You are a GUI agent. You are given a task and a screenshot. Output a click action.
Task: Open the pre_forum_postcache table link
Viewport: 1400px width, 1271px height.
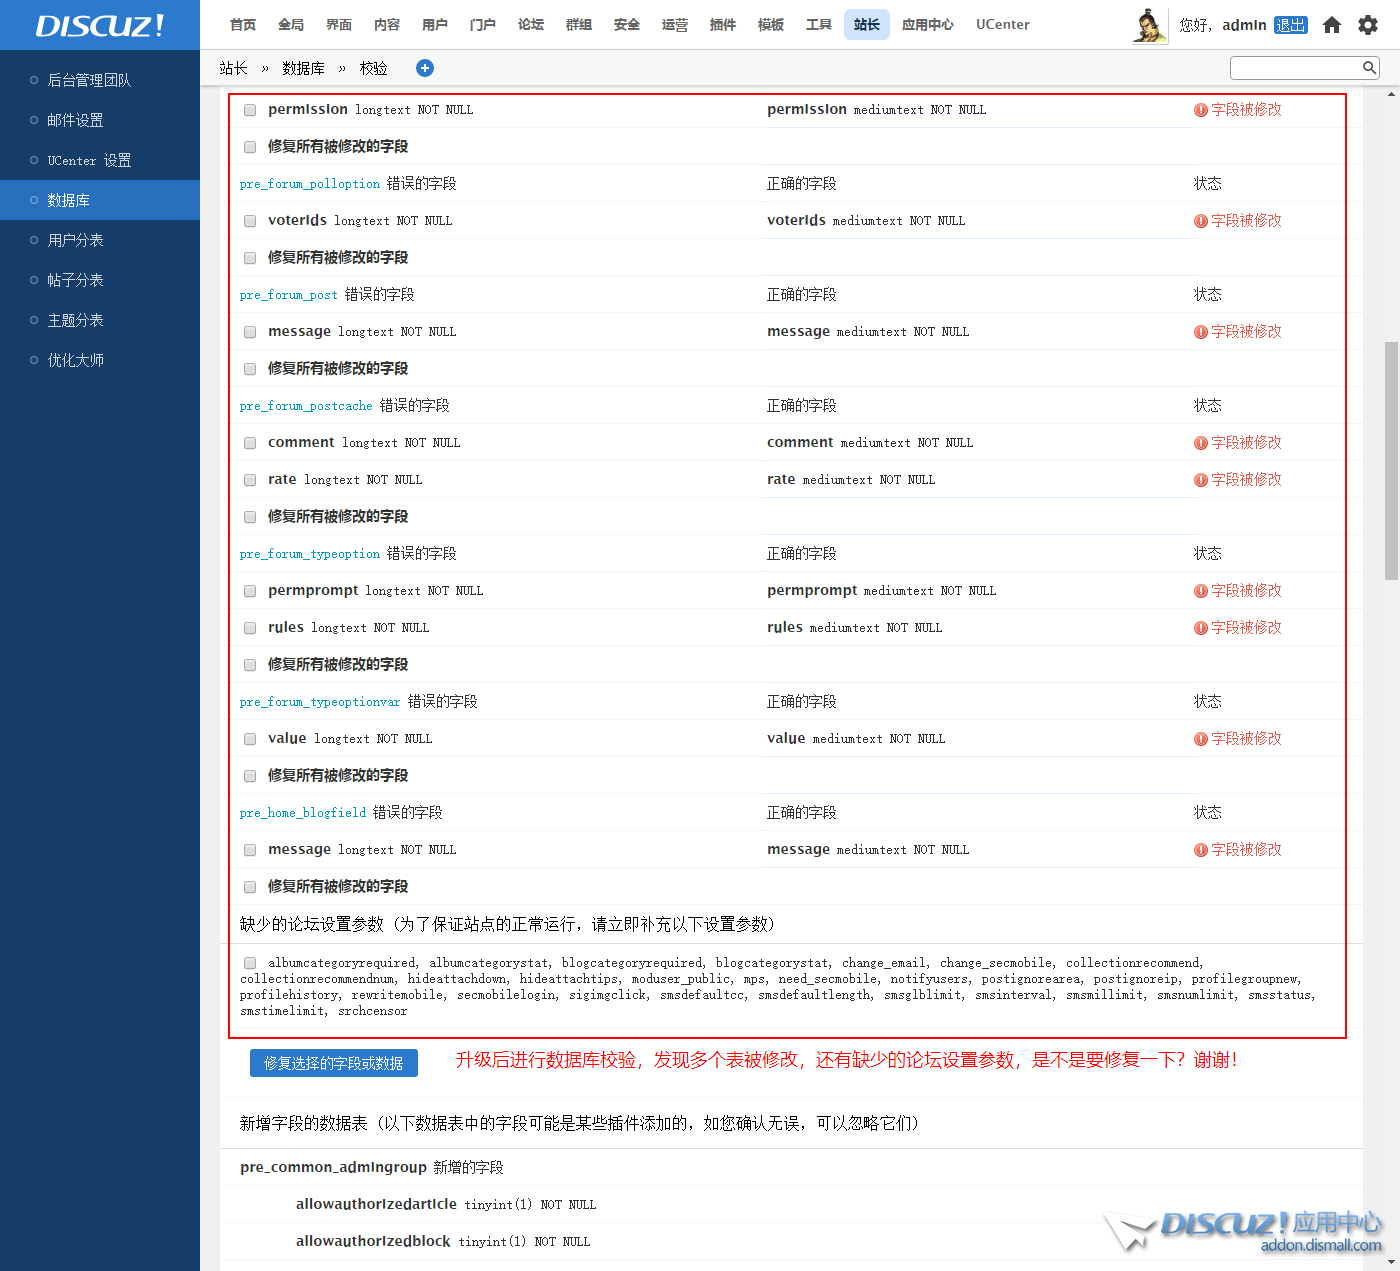(306, 406)
